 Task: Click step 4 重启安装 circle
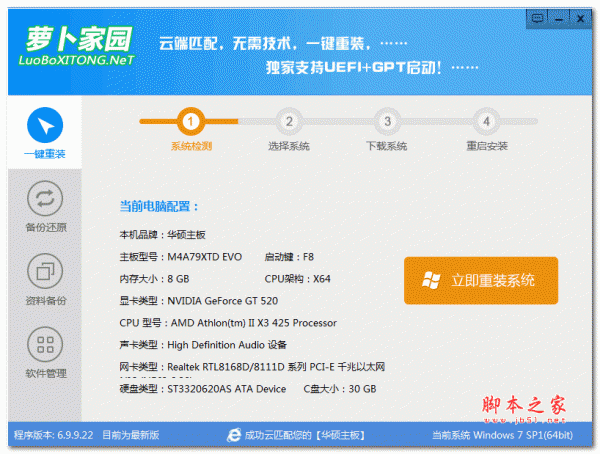486,122
